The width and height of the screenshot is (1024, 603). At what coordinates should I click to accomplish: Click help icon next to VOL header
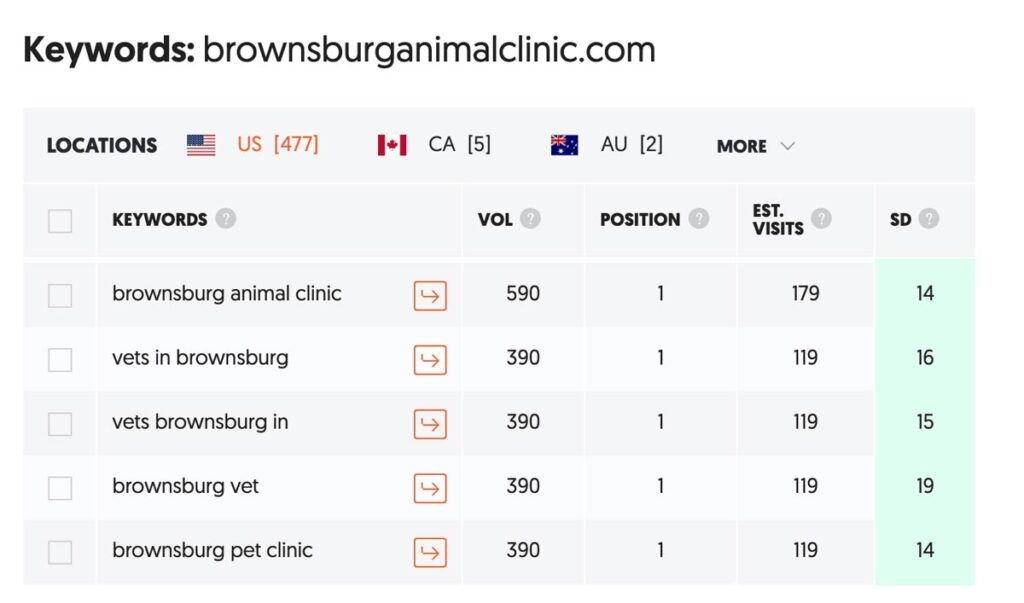tap(530, 218)
